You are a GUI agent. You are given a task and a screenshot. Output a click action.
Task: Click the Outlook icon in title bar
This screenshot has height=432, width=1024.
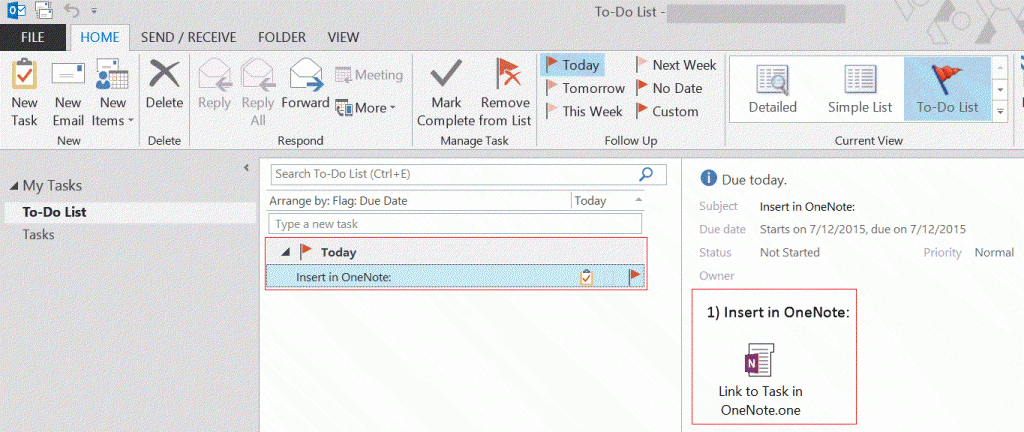[14, 10]
